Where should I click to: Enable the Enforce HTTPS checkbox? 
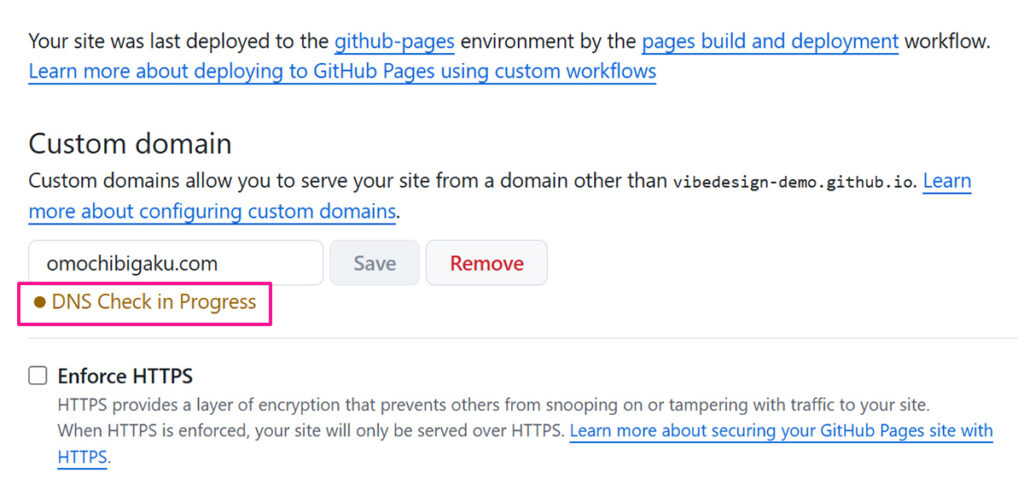(x=38, y=376)
